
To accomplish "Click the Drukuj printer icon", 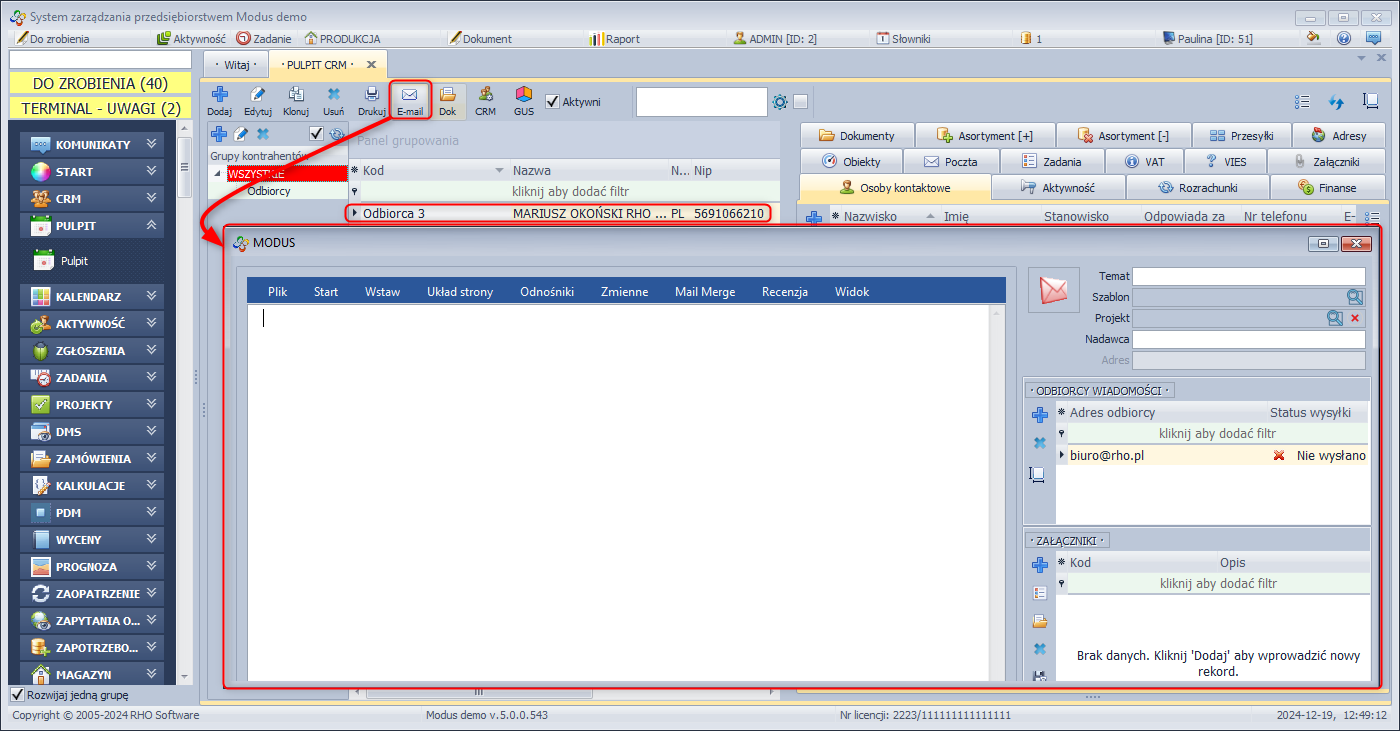I will [x=371, y=100].
